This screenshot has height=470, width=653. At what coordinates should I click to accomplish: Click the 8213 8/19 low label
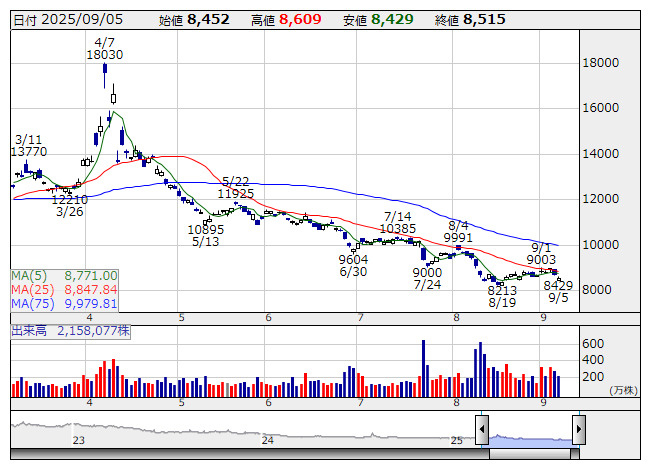(x=502, y=296)
